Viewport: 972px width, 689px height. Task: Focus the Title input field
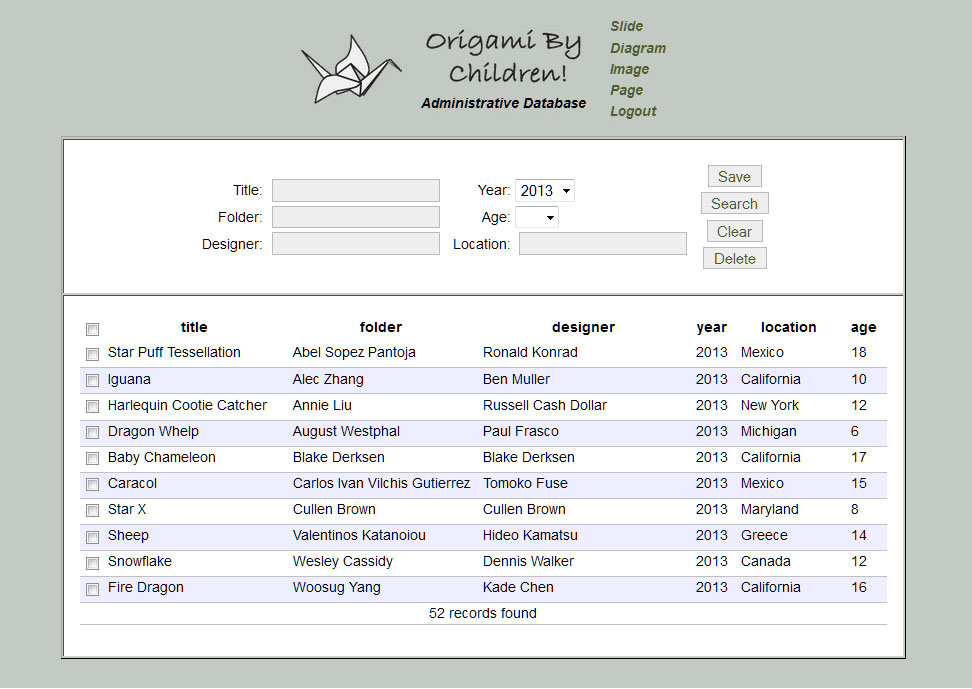[355, 191]
